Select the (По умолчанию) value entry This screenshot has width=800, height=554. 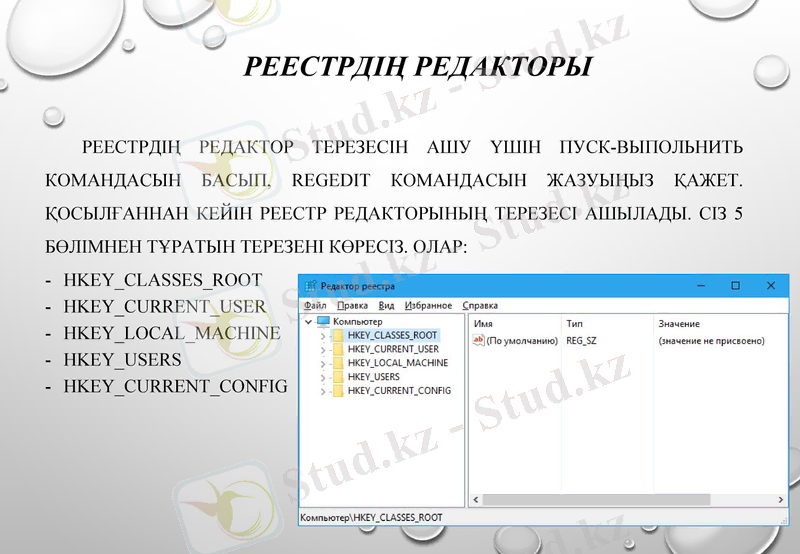[x=522, y=341]
